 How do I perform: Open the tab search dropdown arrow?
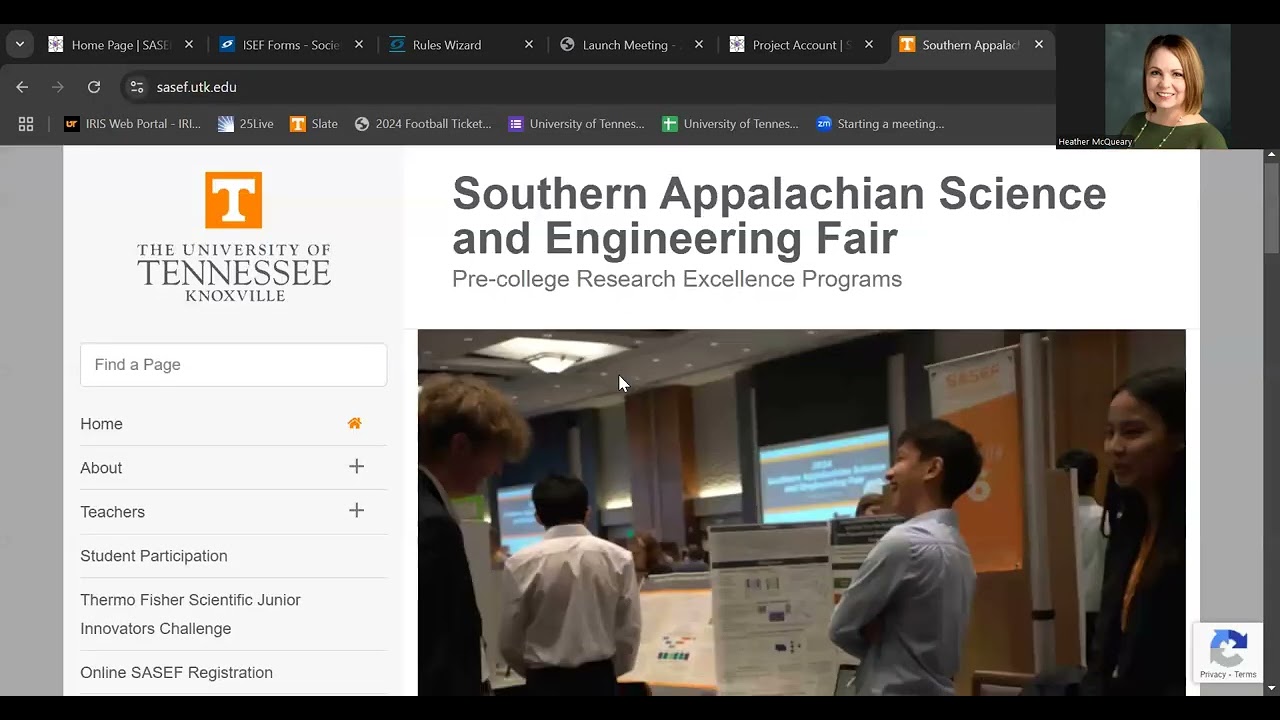pos(20,45)
